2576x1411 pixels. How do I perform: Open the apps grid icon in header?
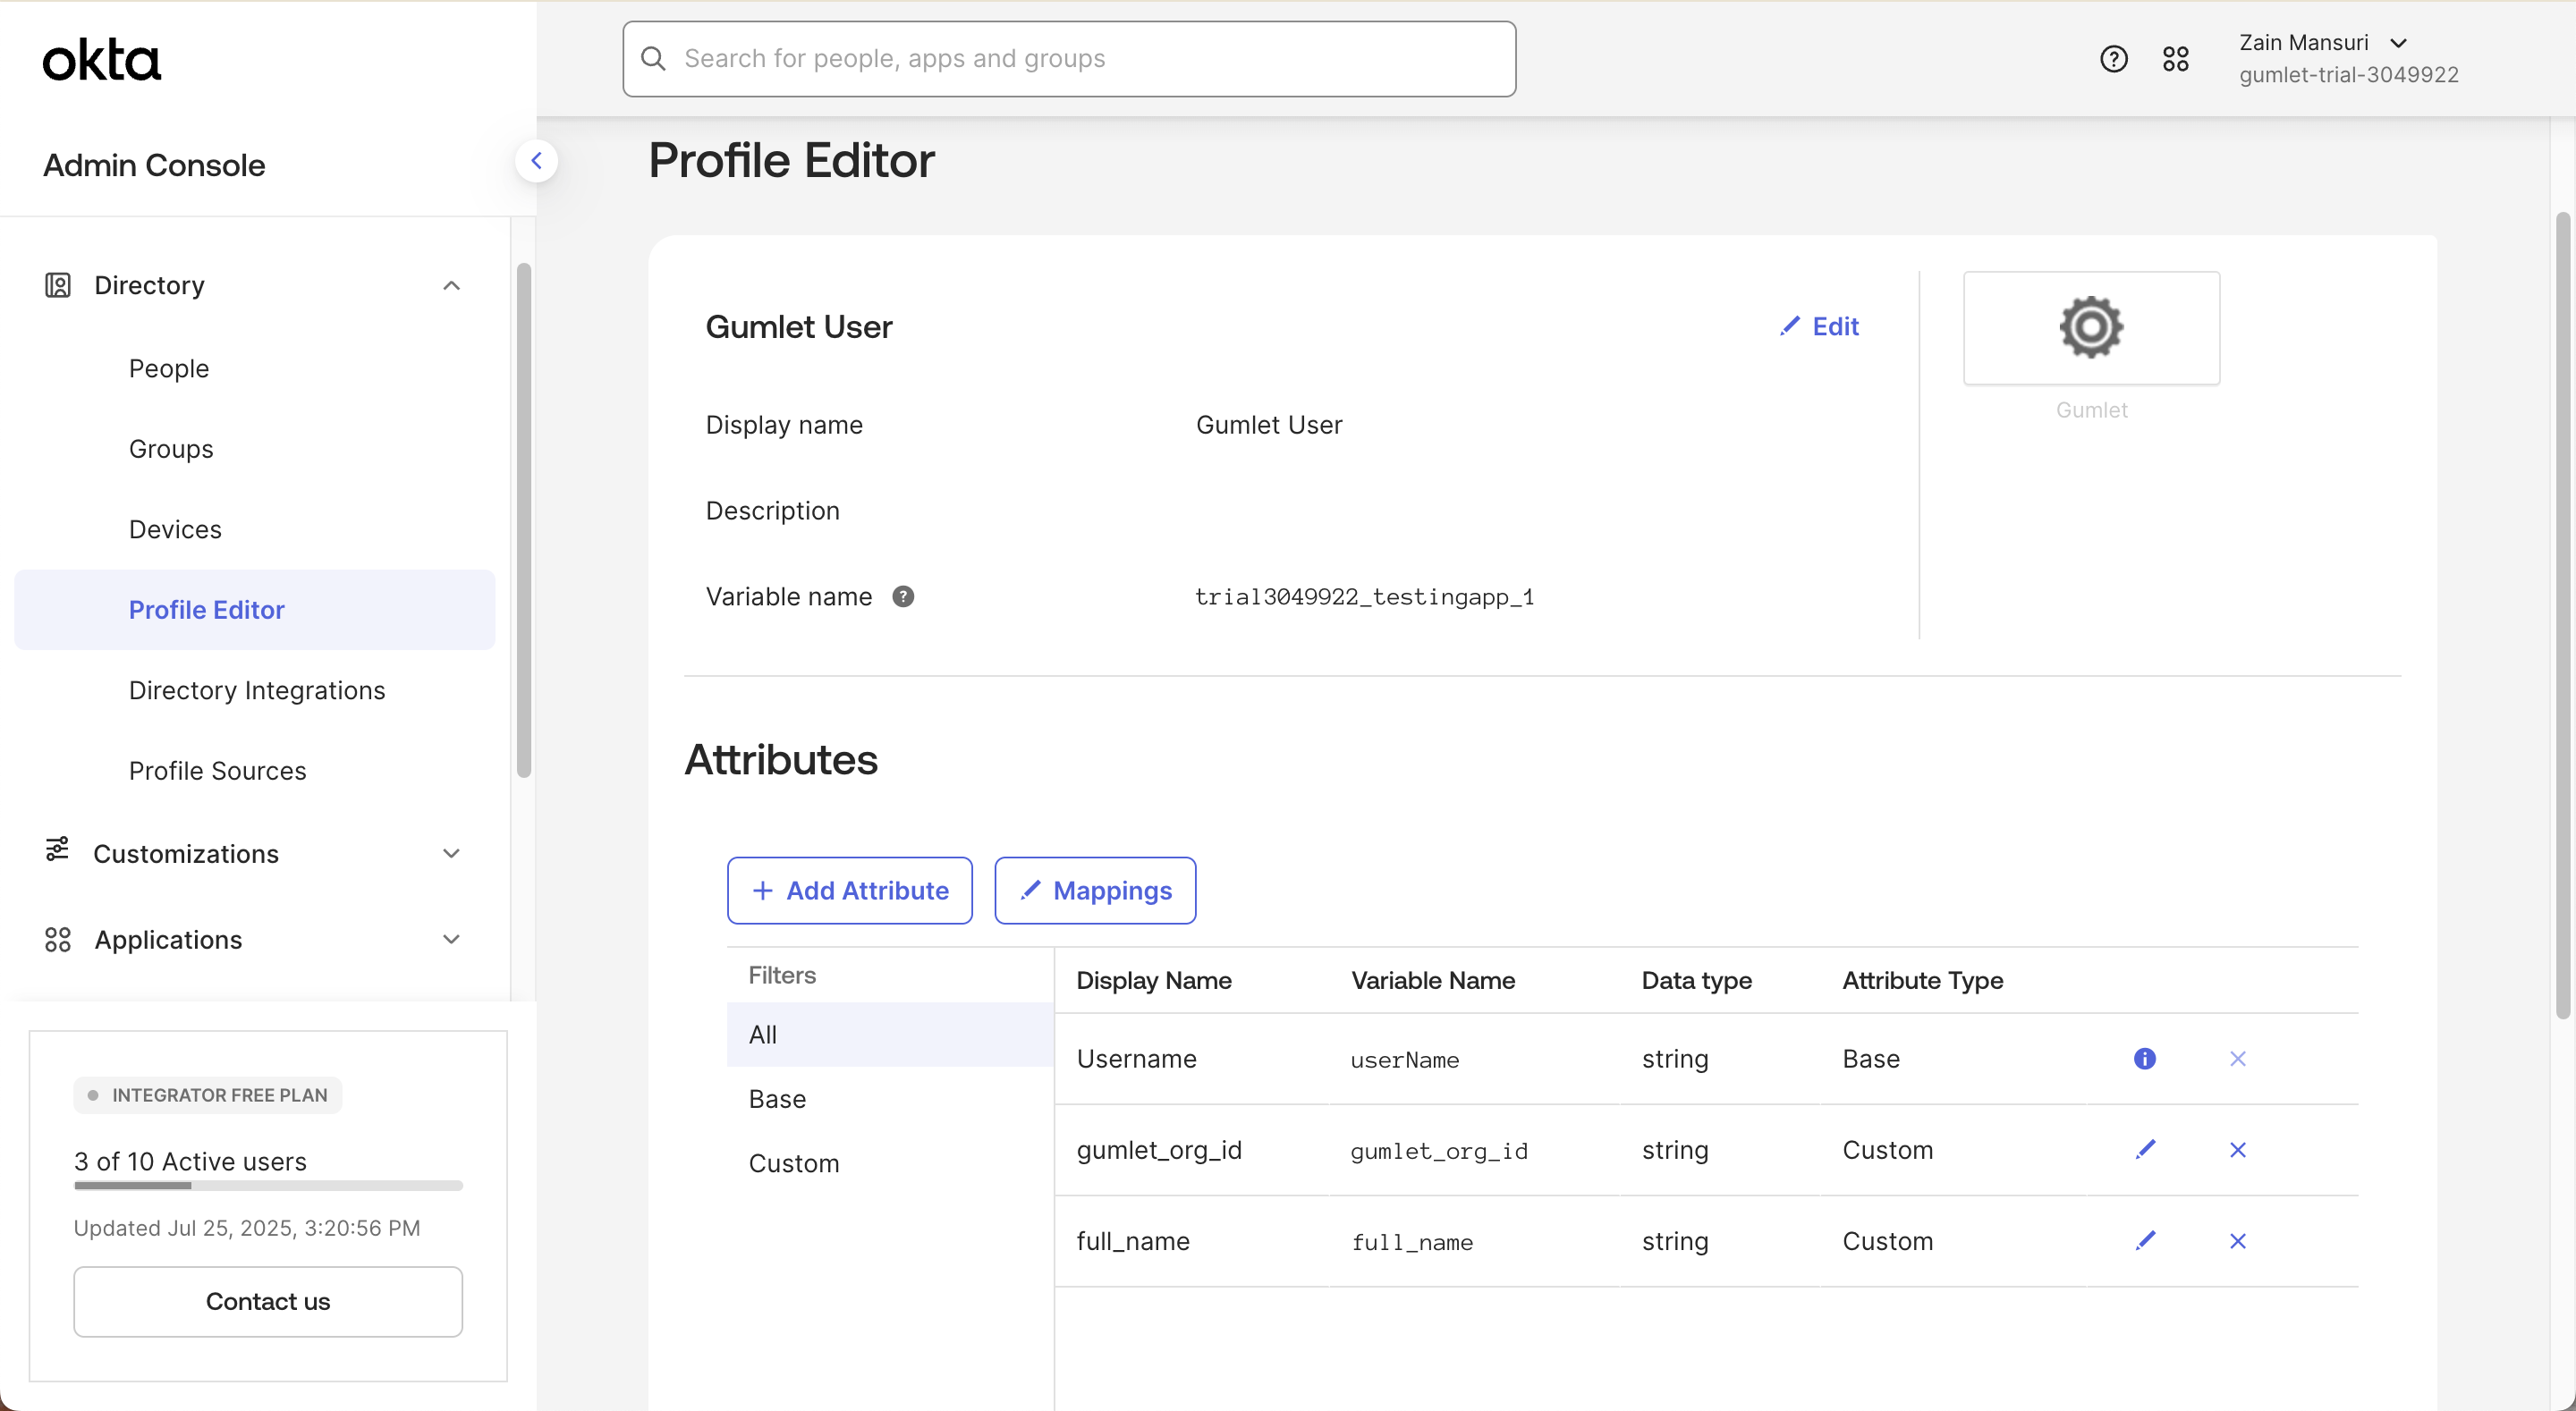(x=2175, y=59)
